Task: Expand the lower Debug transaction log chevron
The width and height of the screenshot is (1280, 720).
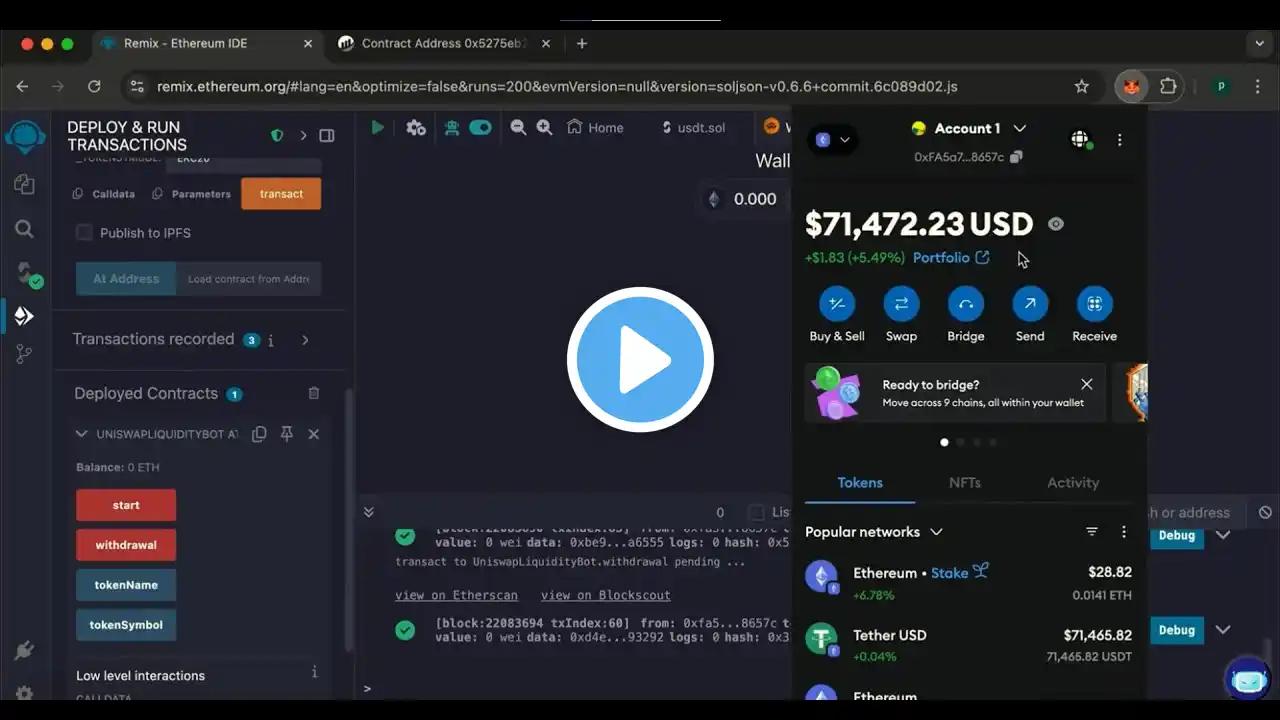Action: tap(1222, 630)
